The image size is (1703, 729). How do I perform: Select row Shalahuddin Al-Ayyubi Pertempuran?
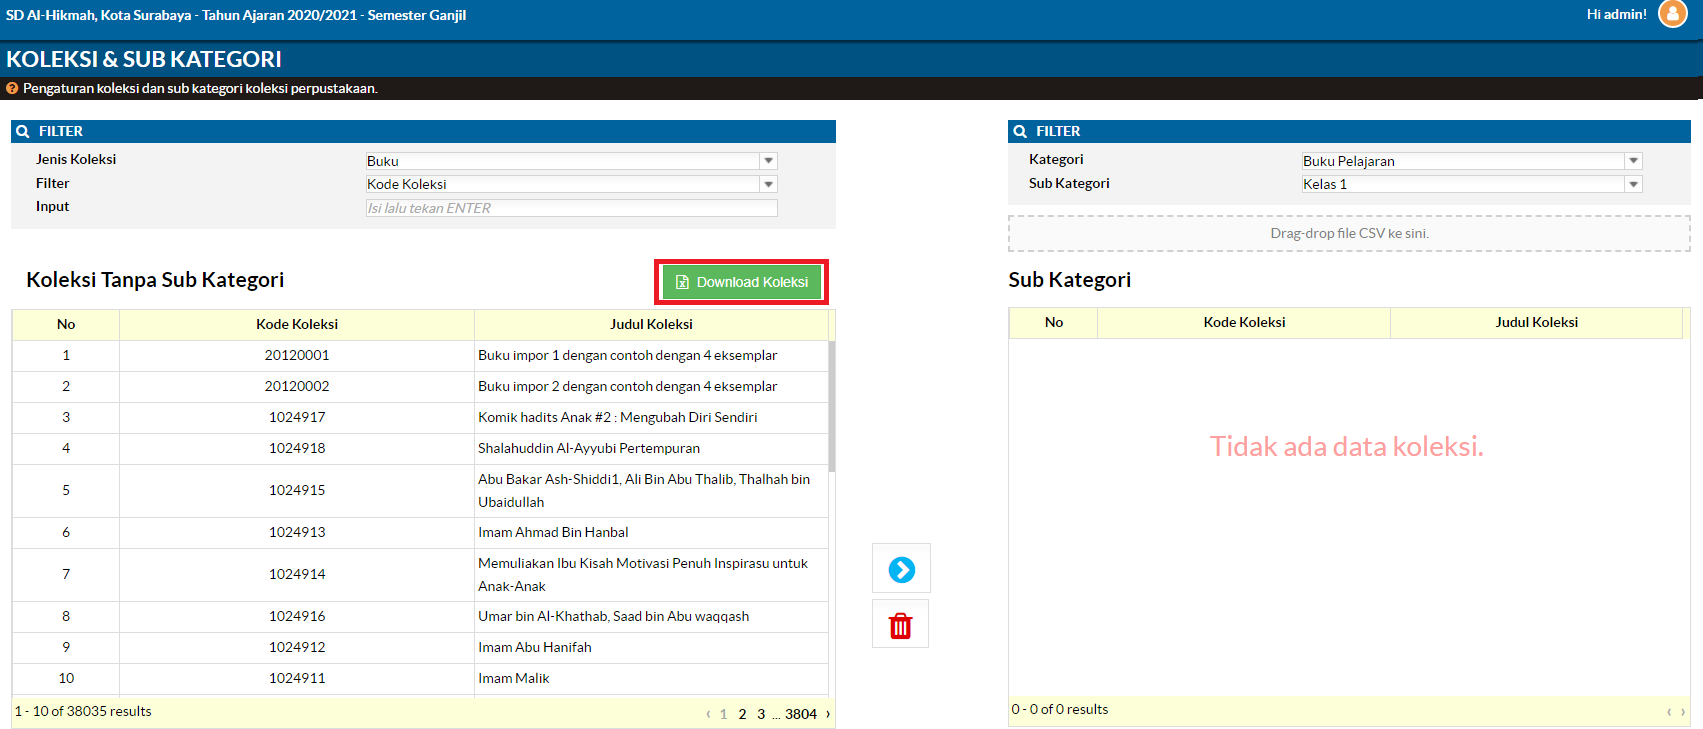click(x=420, y=448)
